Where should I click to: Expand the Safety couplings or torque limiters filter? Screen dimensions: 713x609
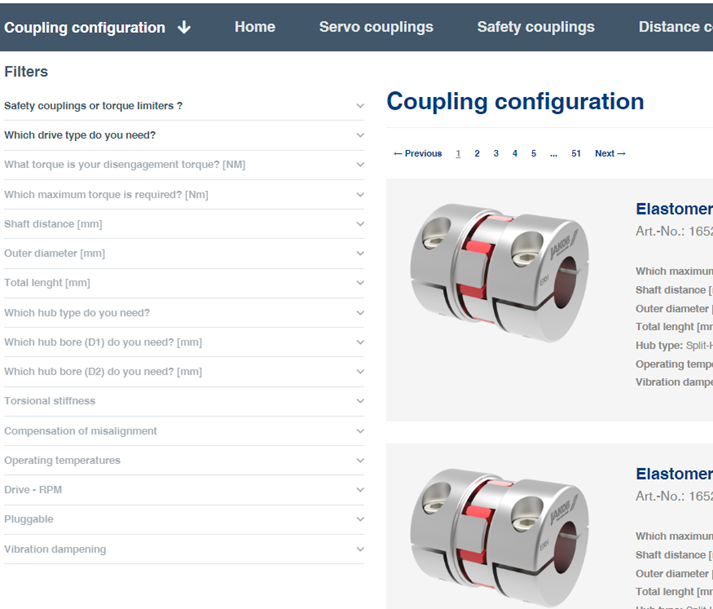(360, 106)
